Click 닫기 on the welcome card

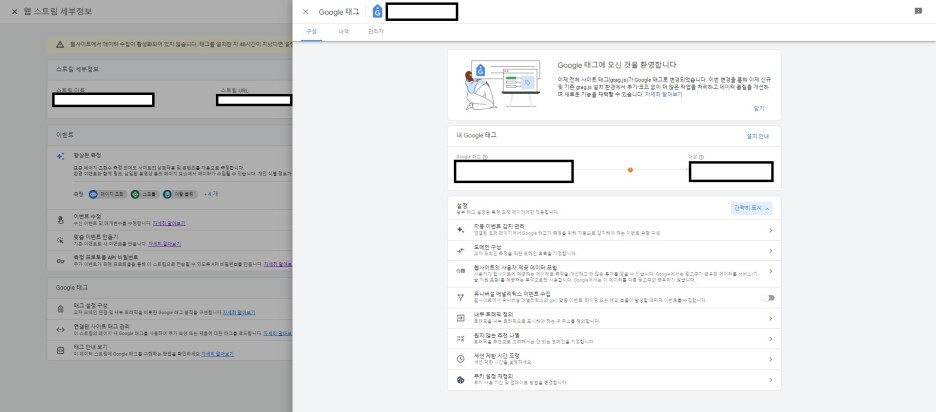coord(759,109)
